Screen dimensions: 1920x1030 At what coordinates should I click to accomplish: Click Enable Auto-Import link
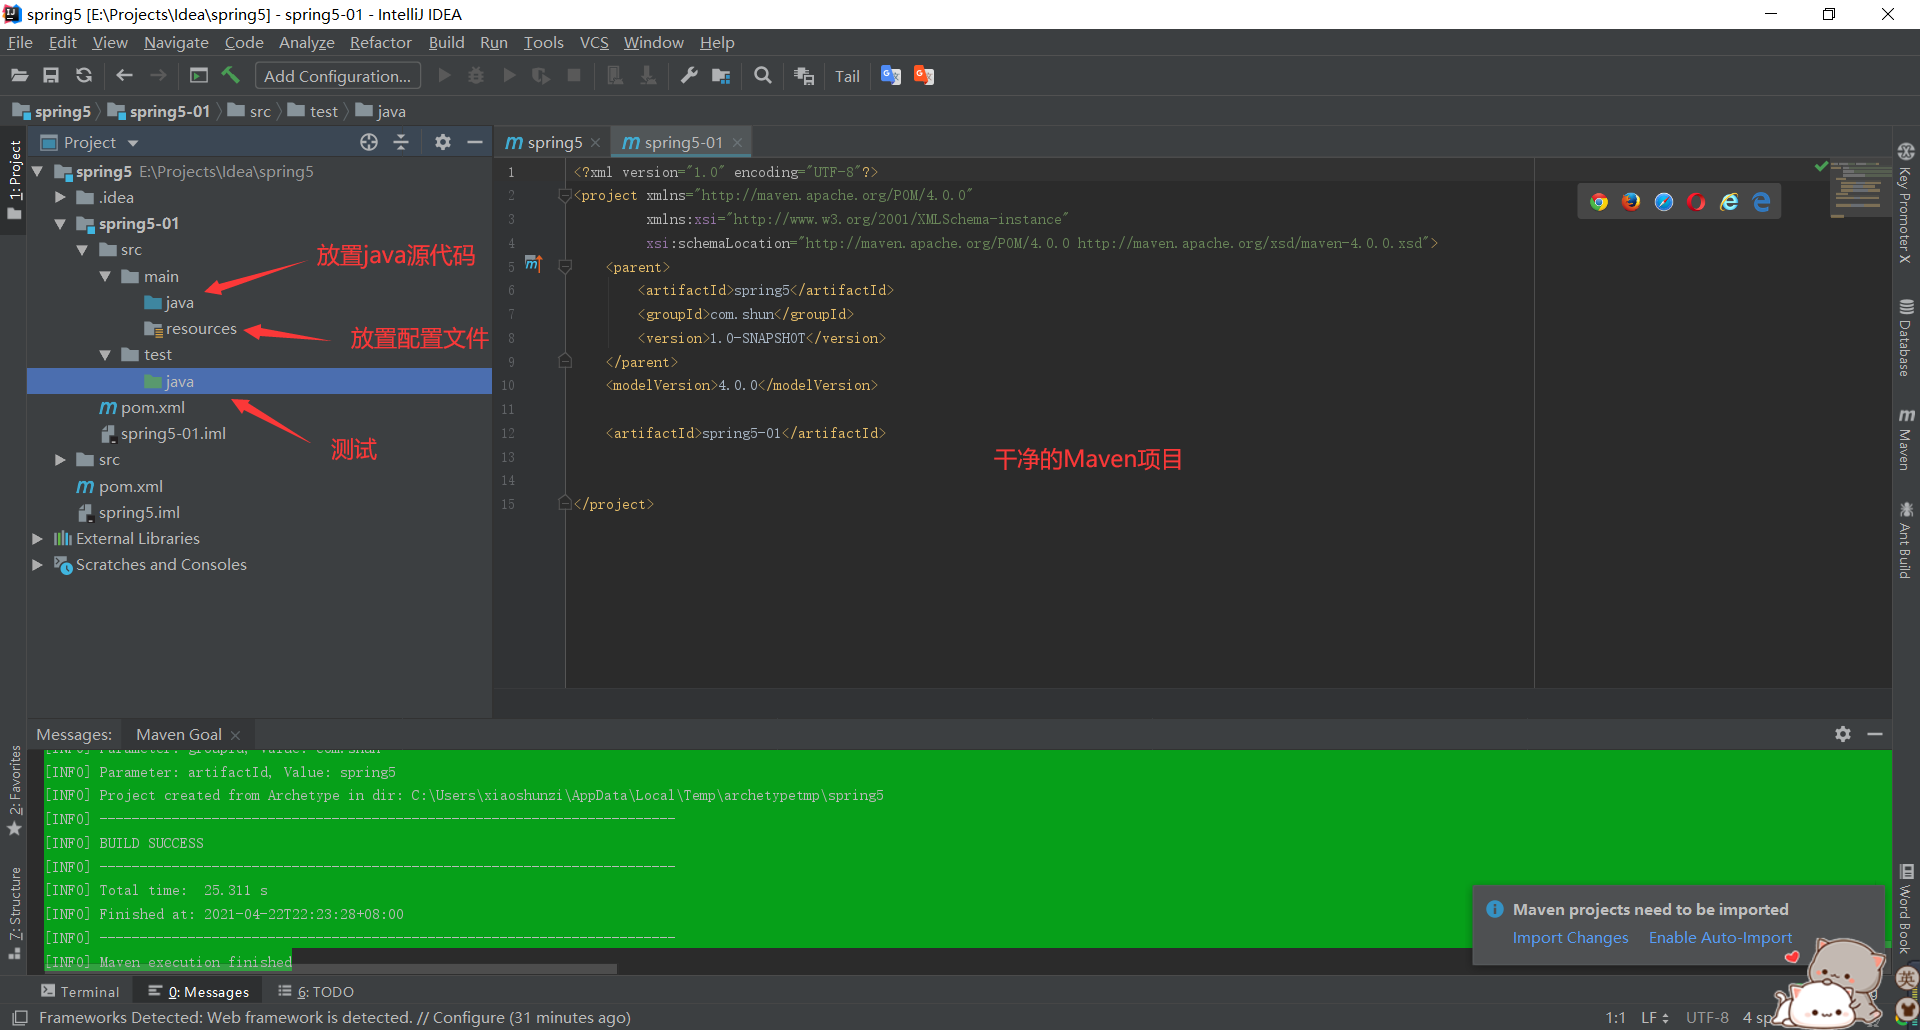pyautogui.click(x=1720, y=937)
